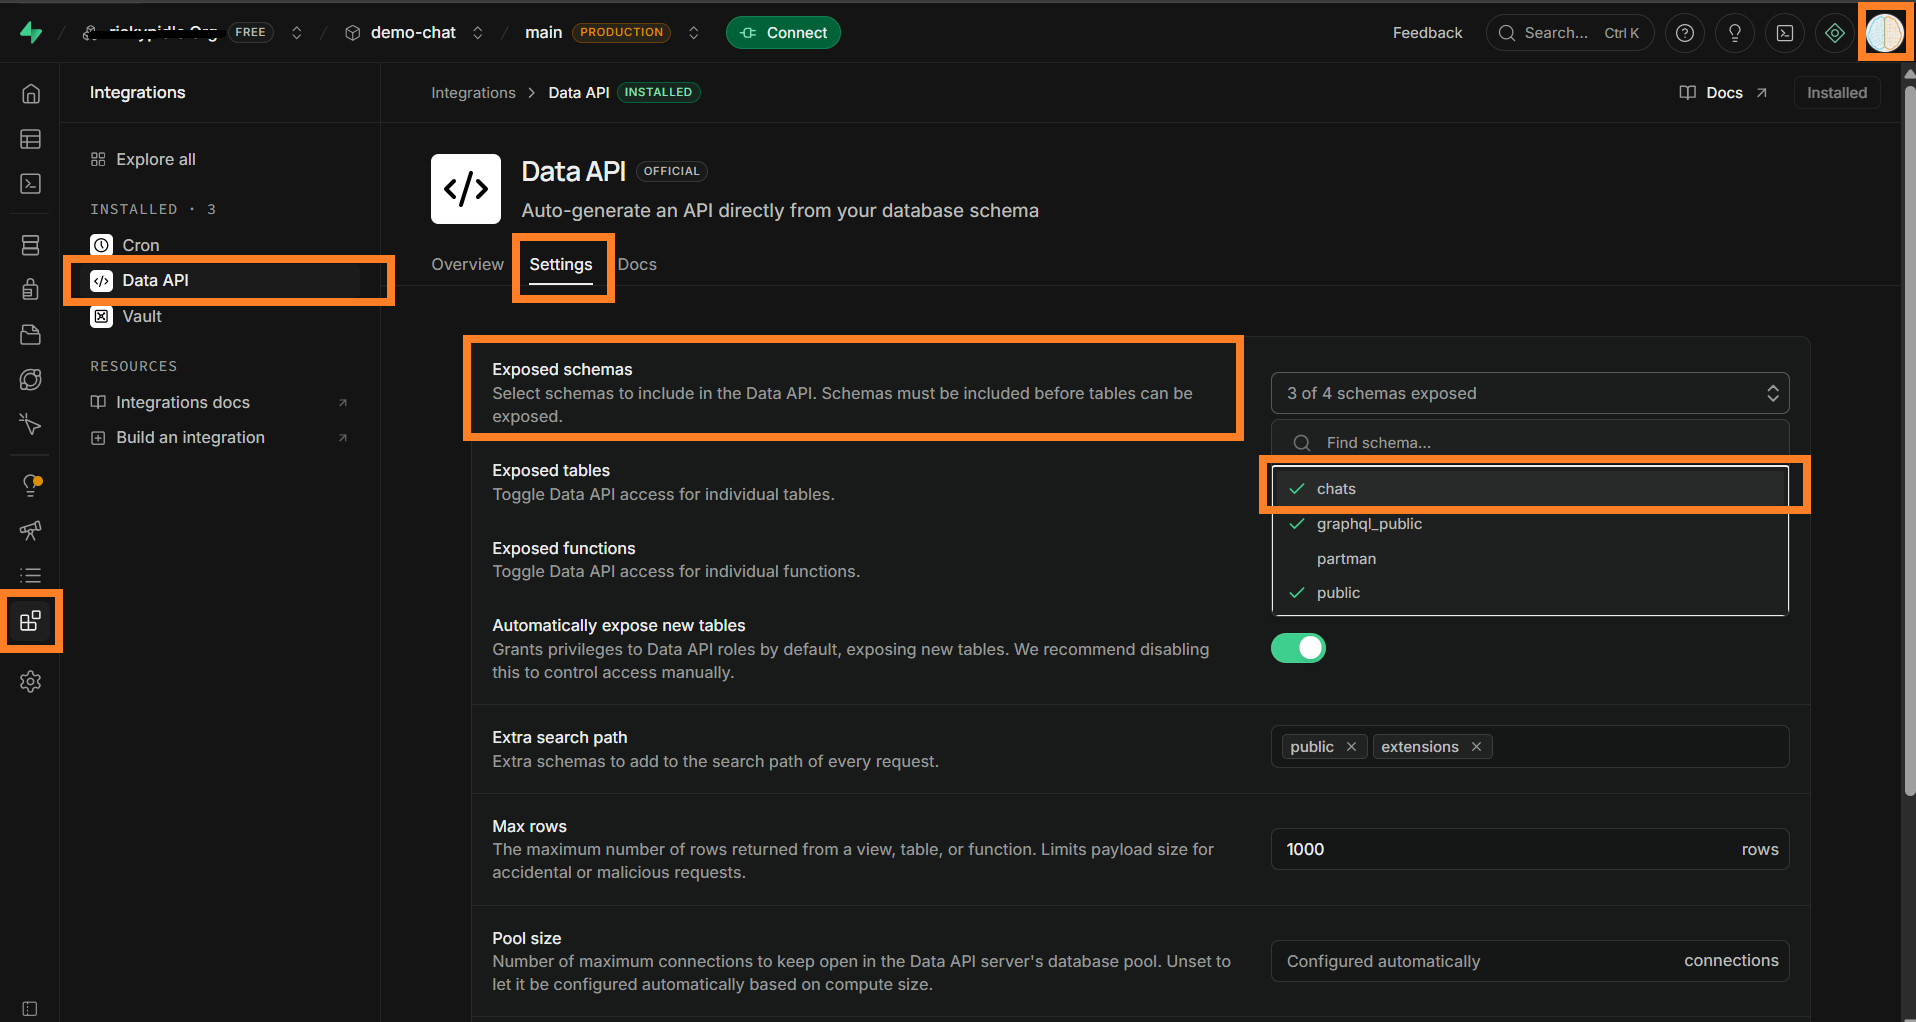Image resolution: width=1916 pixels, height=1022 pixels.
Task: Switch to the Settings tab
Action: point(561,264)
